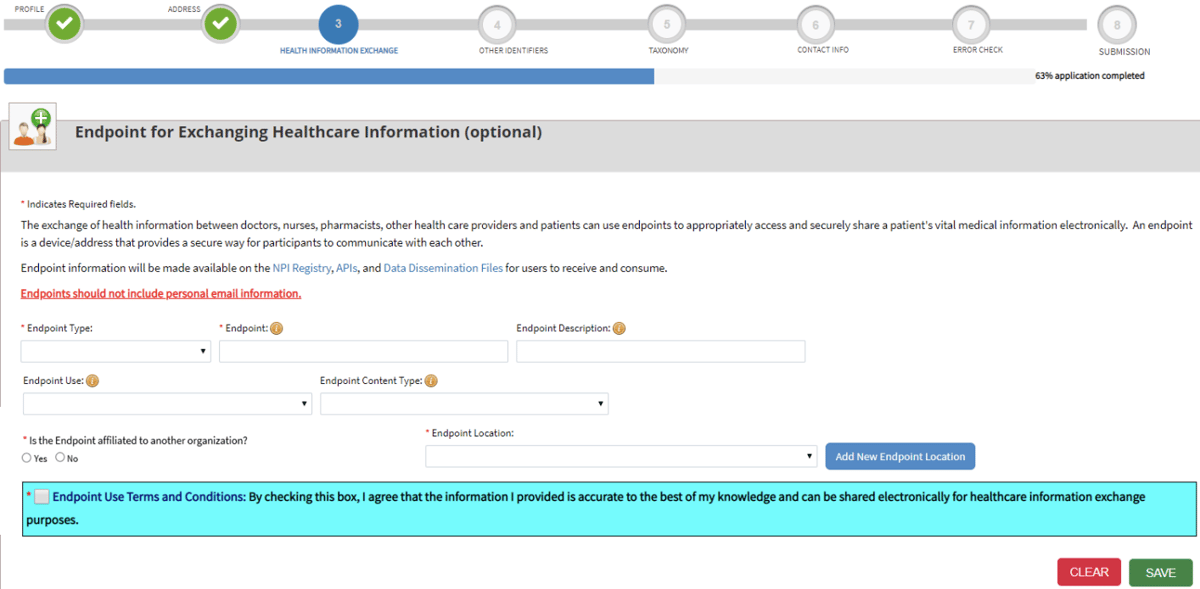Expand the Endpoint Use dropdown
Viewport: 1200px width, 589px height.
tap(167, 403)
